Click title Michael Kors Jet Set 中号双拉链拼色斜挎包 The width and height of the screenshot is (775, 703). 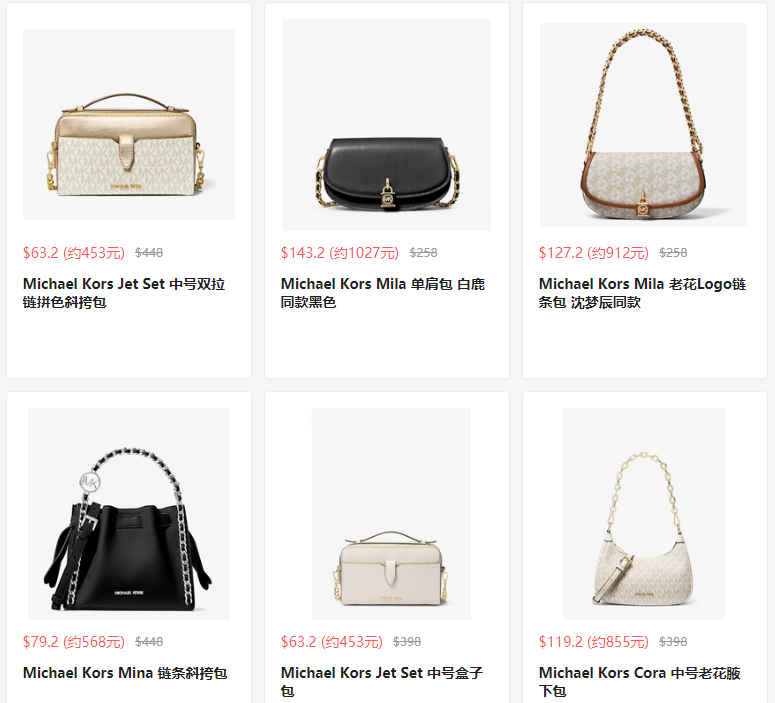124,293
